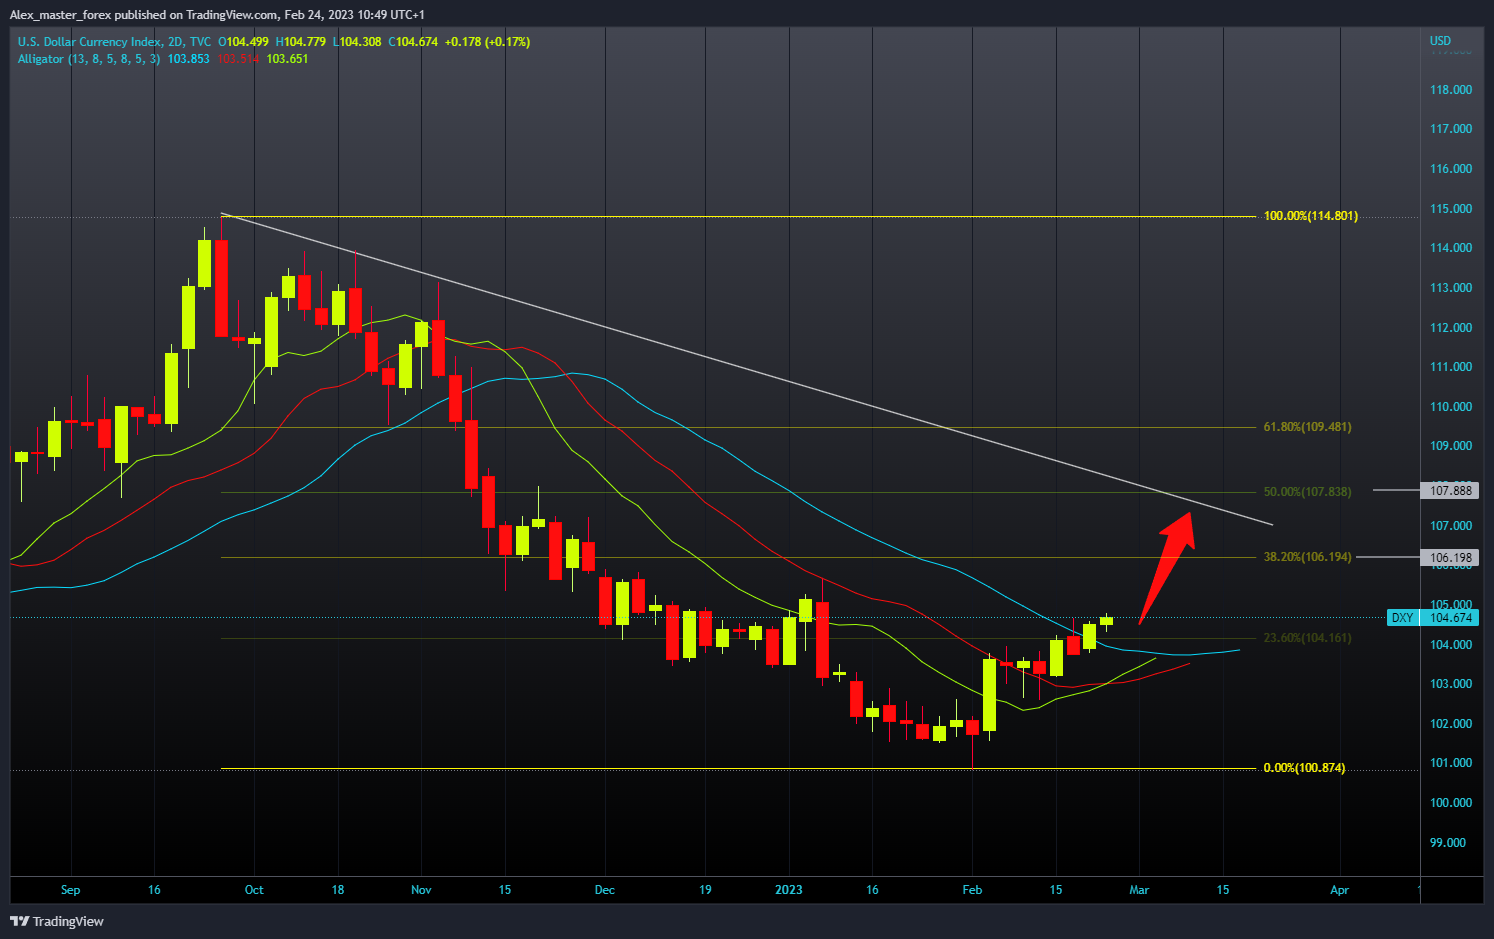Click the change value +0.178 (+0.17%)

488,42
